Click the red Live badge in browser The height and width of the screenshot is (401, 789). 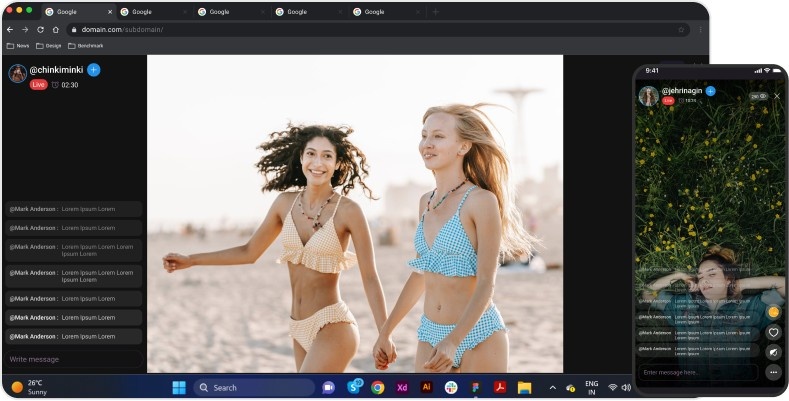point(38,85)
